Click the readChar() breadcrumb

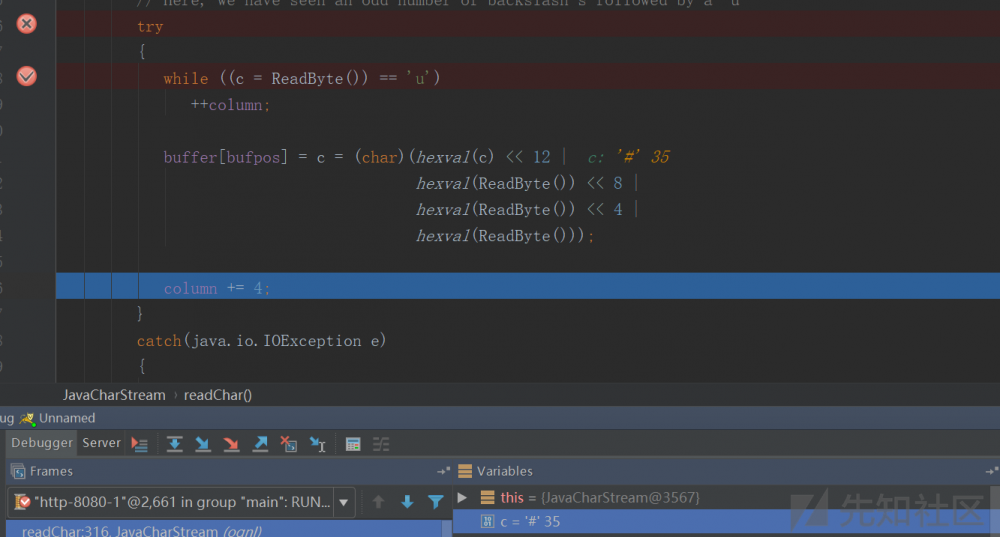pyautogui.click(x=217, y=395)
